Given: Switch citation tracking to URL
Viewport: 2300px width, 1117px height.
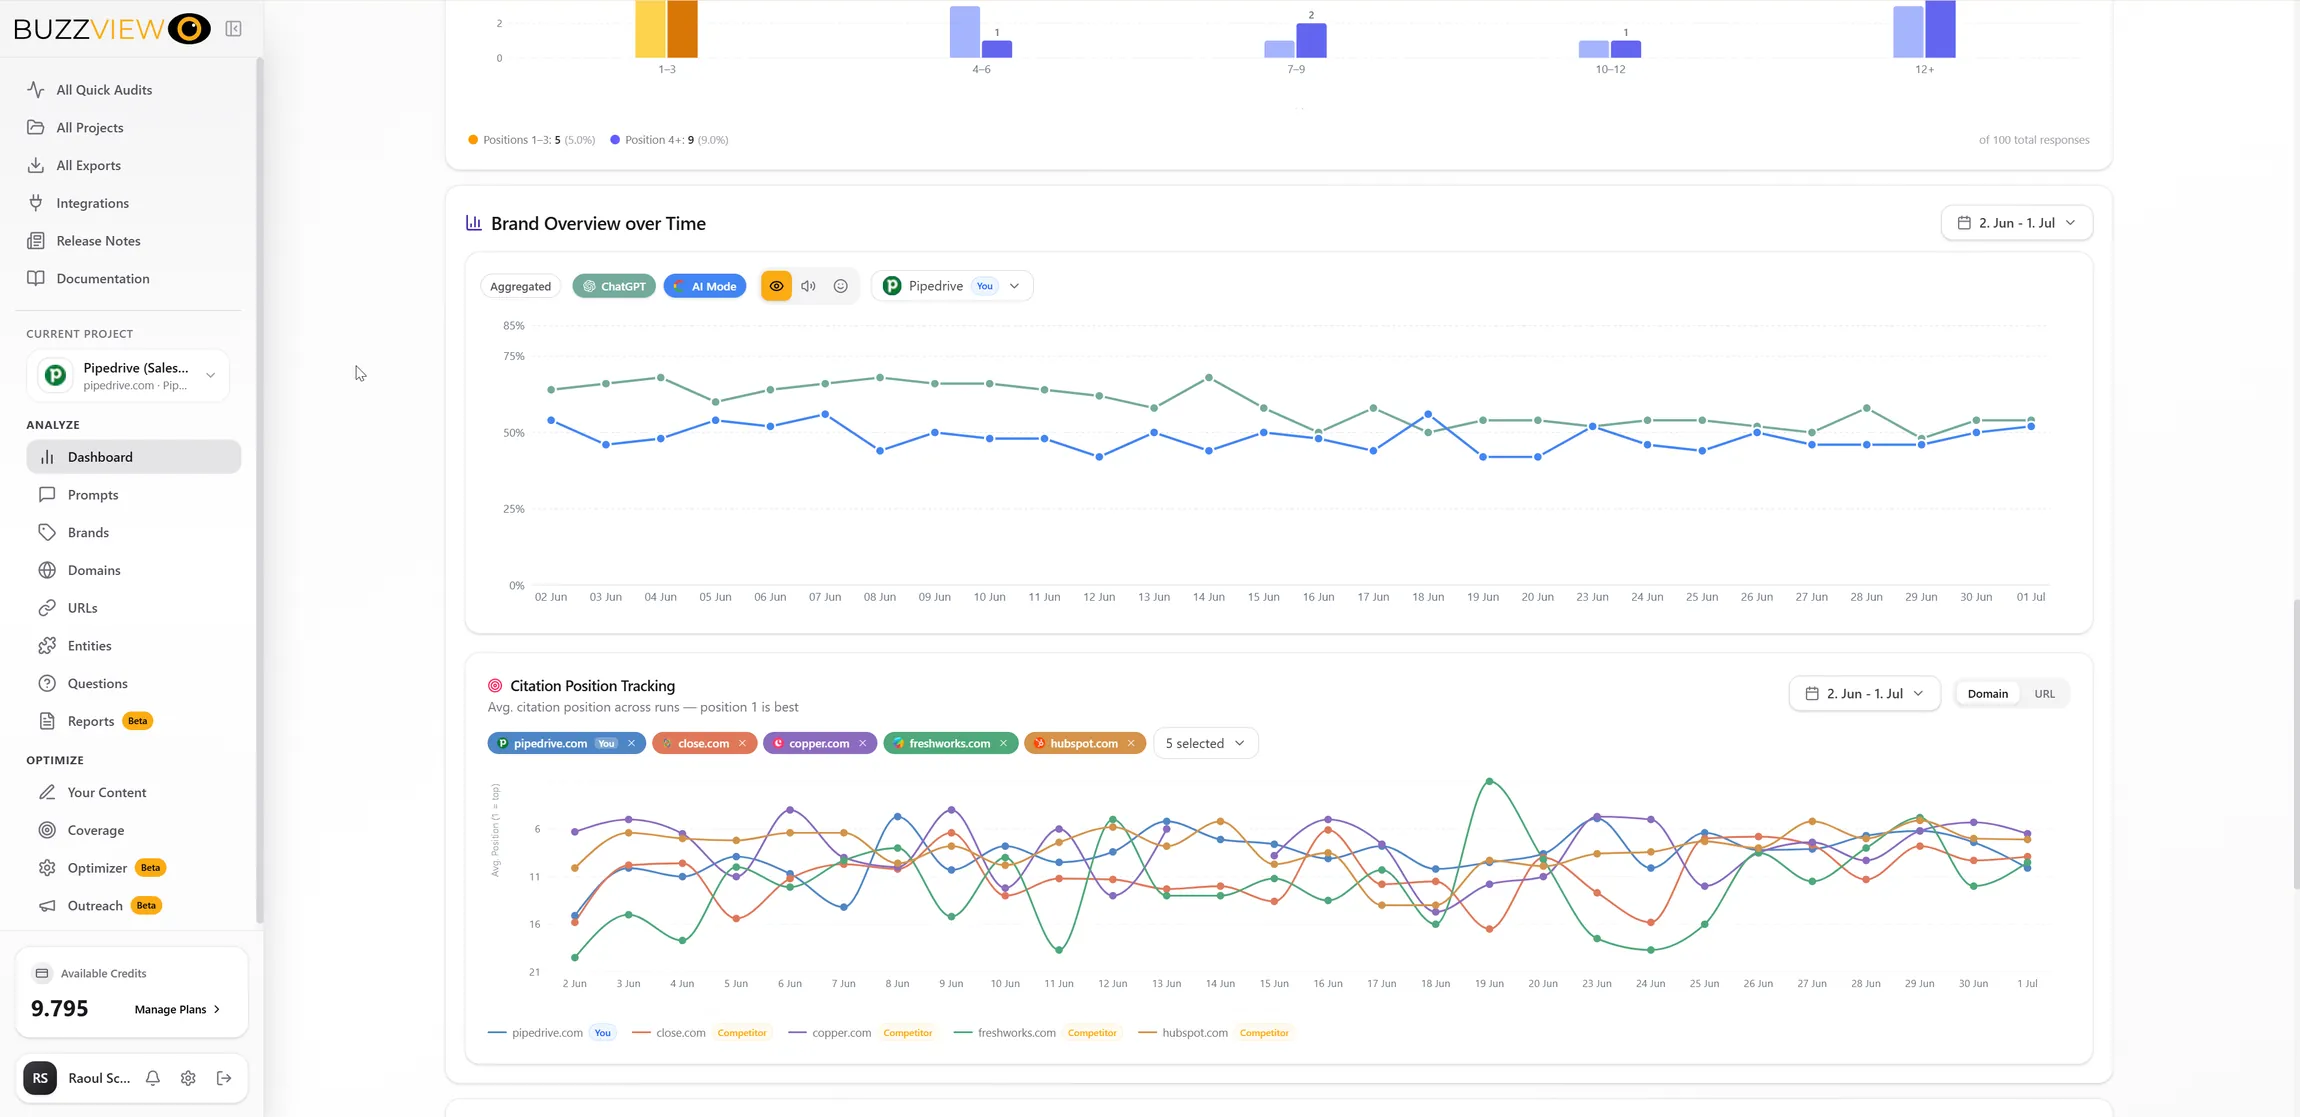Looking at the screenshot, I should coord(2044,694).
